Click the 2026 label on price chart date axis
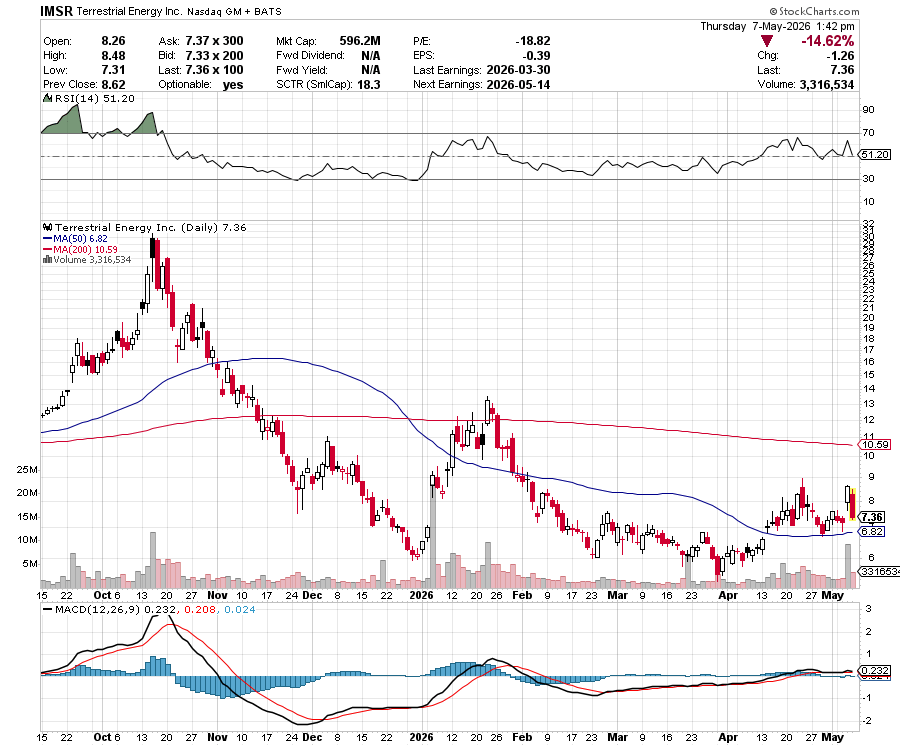 tap(421, 595)
